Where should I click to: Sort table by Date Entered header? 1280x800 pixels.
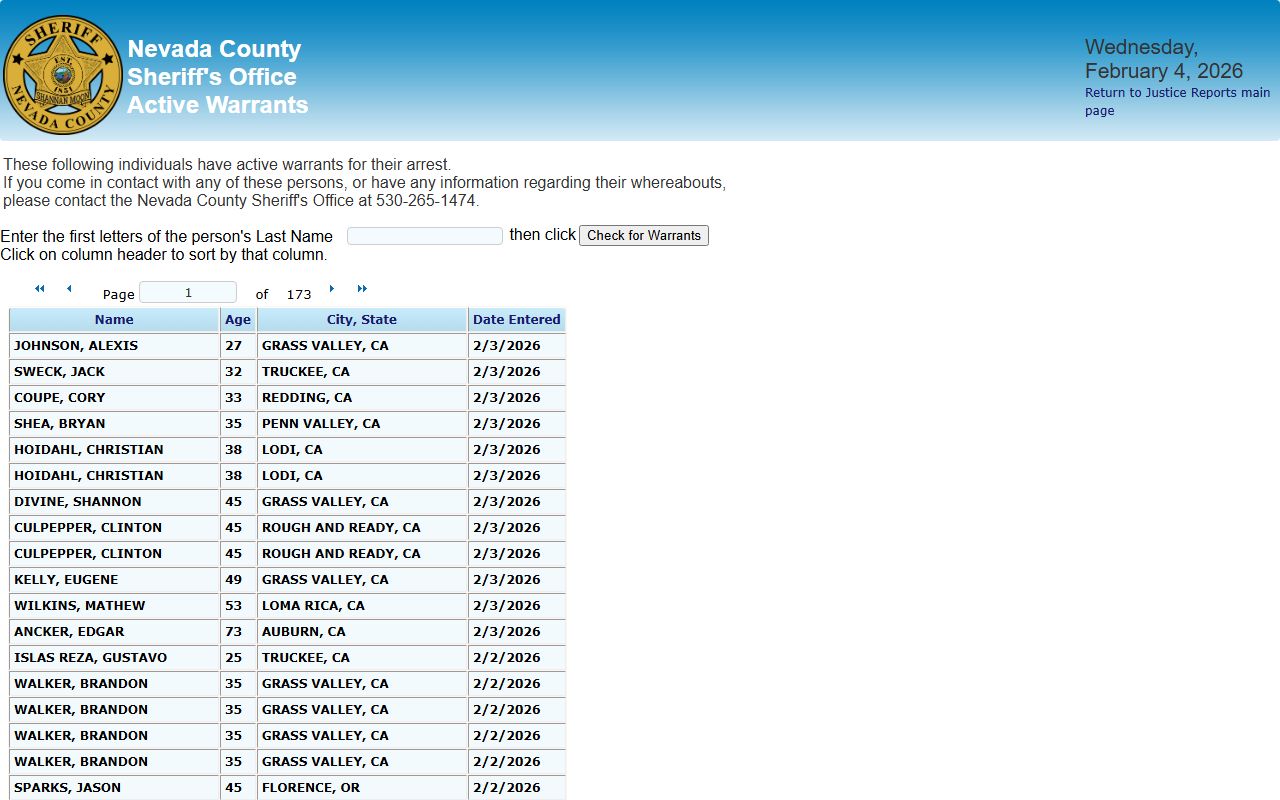point(517,320)
